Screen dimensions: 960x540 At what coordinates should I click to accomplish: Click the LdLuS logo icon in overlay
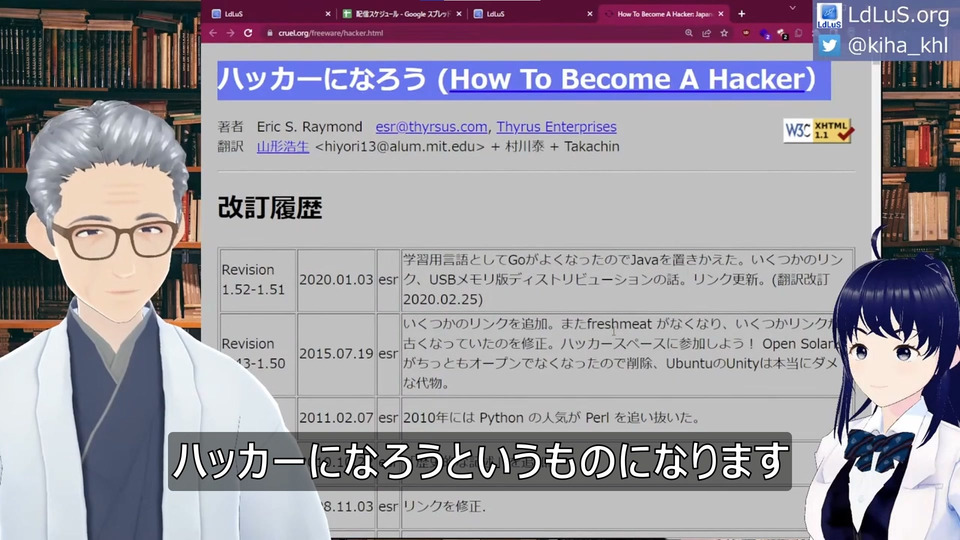point(829,15)
